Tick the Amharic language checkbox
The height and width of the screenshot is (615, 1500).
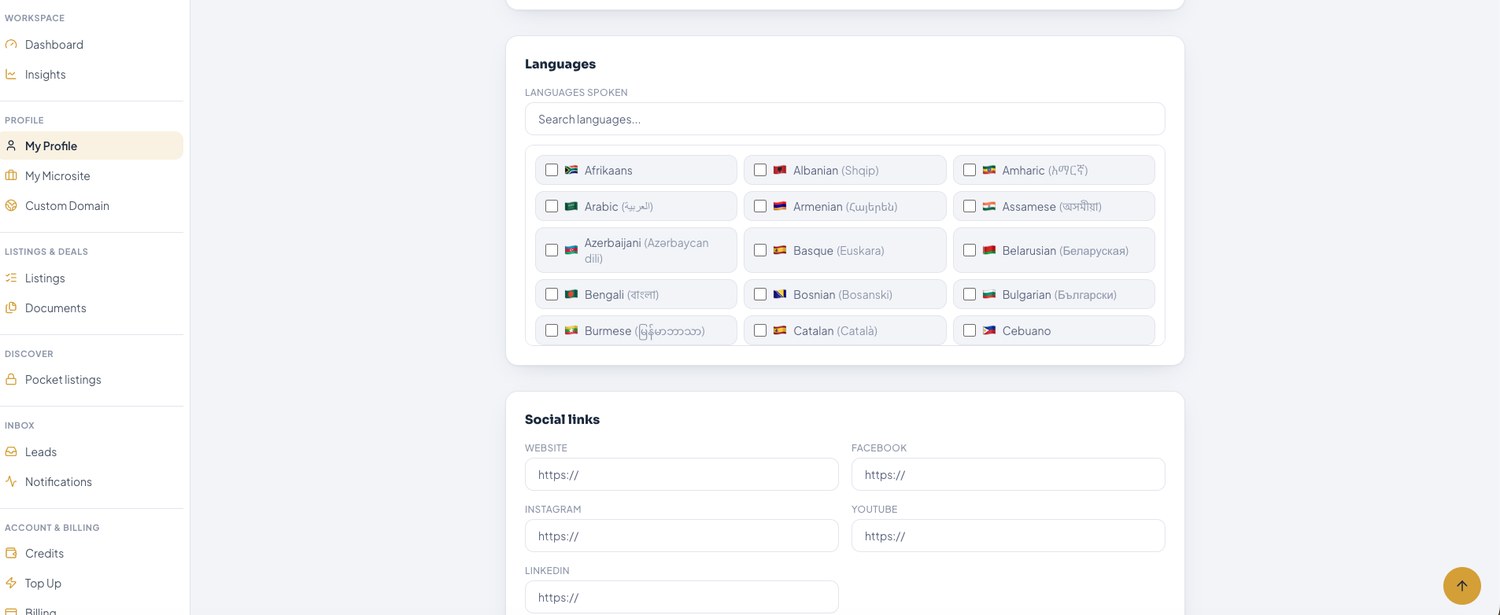(x=969, y=170)
